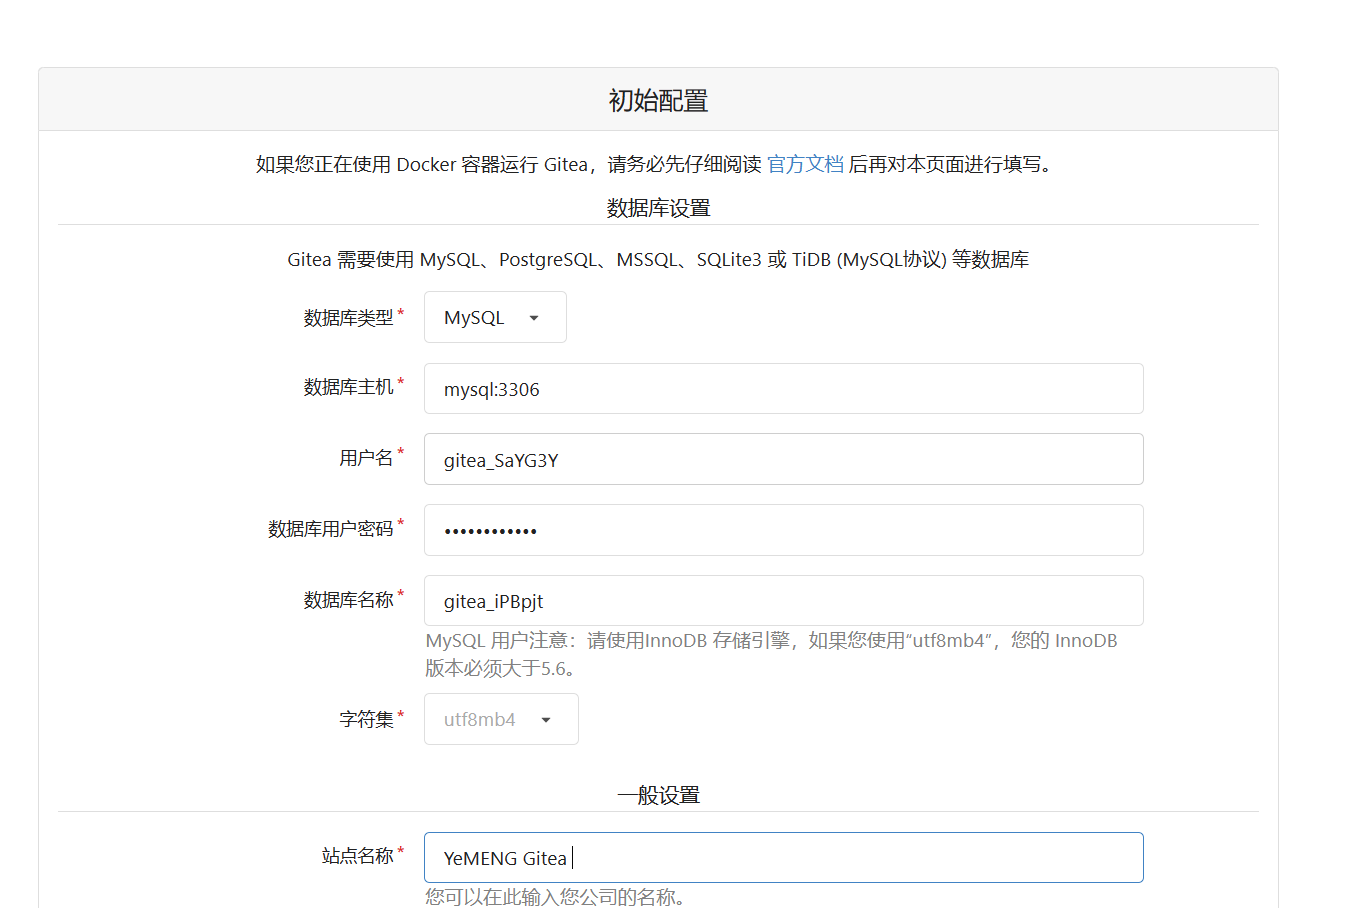The width and height of the screenshot is (1347, 908).
Task: Click the 站点名称 label
Action: pos(357,856)
